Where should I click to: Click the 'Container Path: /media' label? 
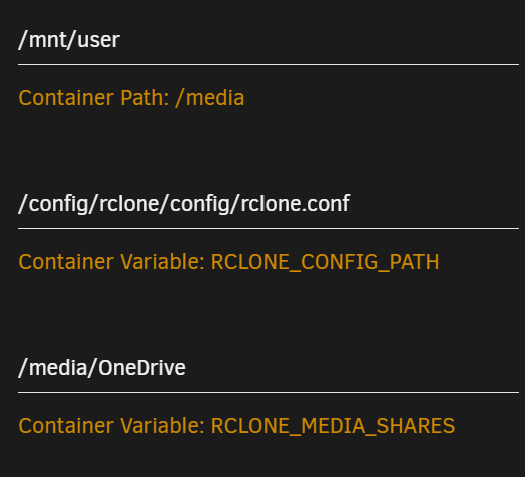coord(131,98)
